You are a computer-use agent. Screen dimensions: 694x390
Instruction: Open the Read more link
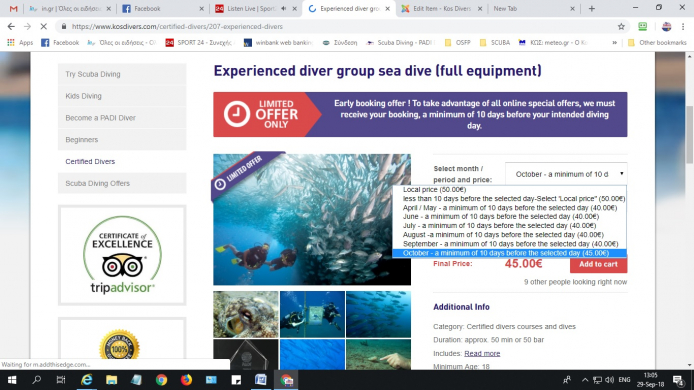coord(482,353)
